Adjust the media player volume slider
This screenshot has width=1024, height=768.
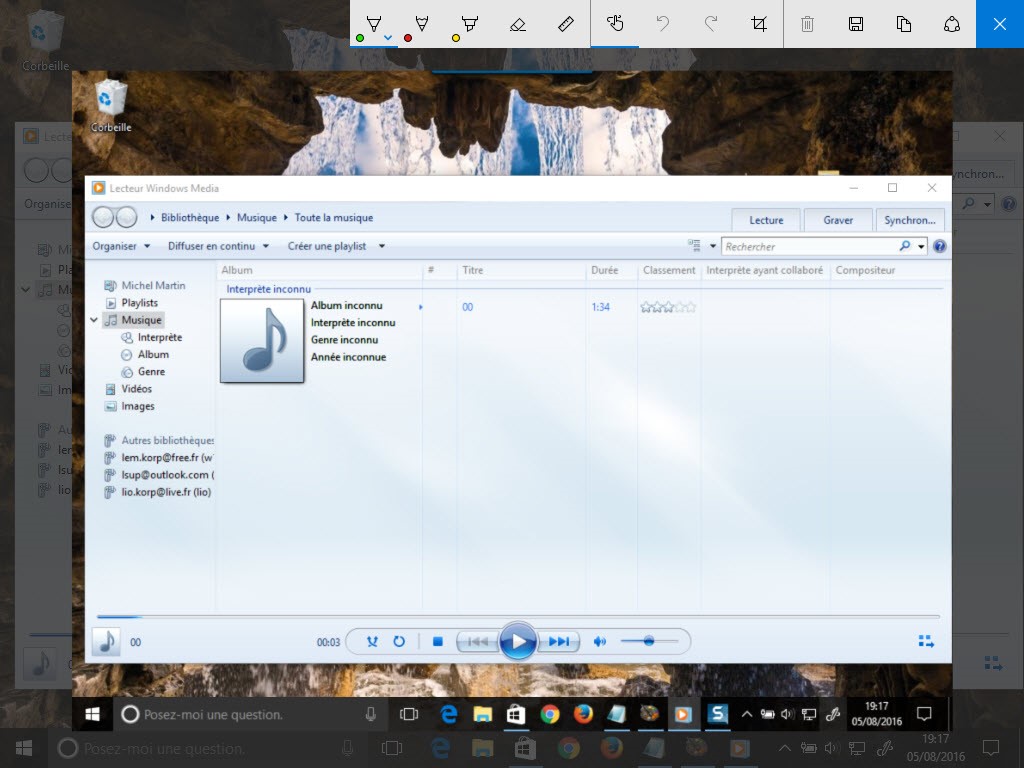point(649,641)
